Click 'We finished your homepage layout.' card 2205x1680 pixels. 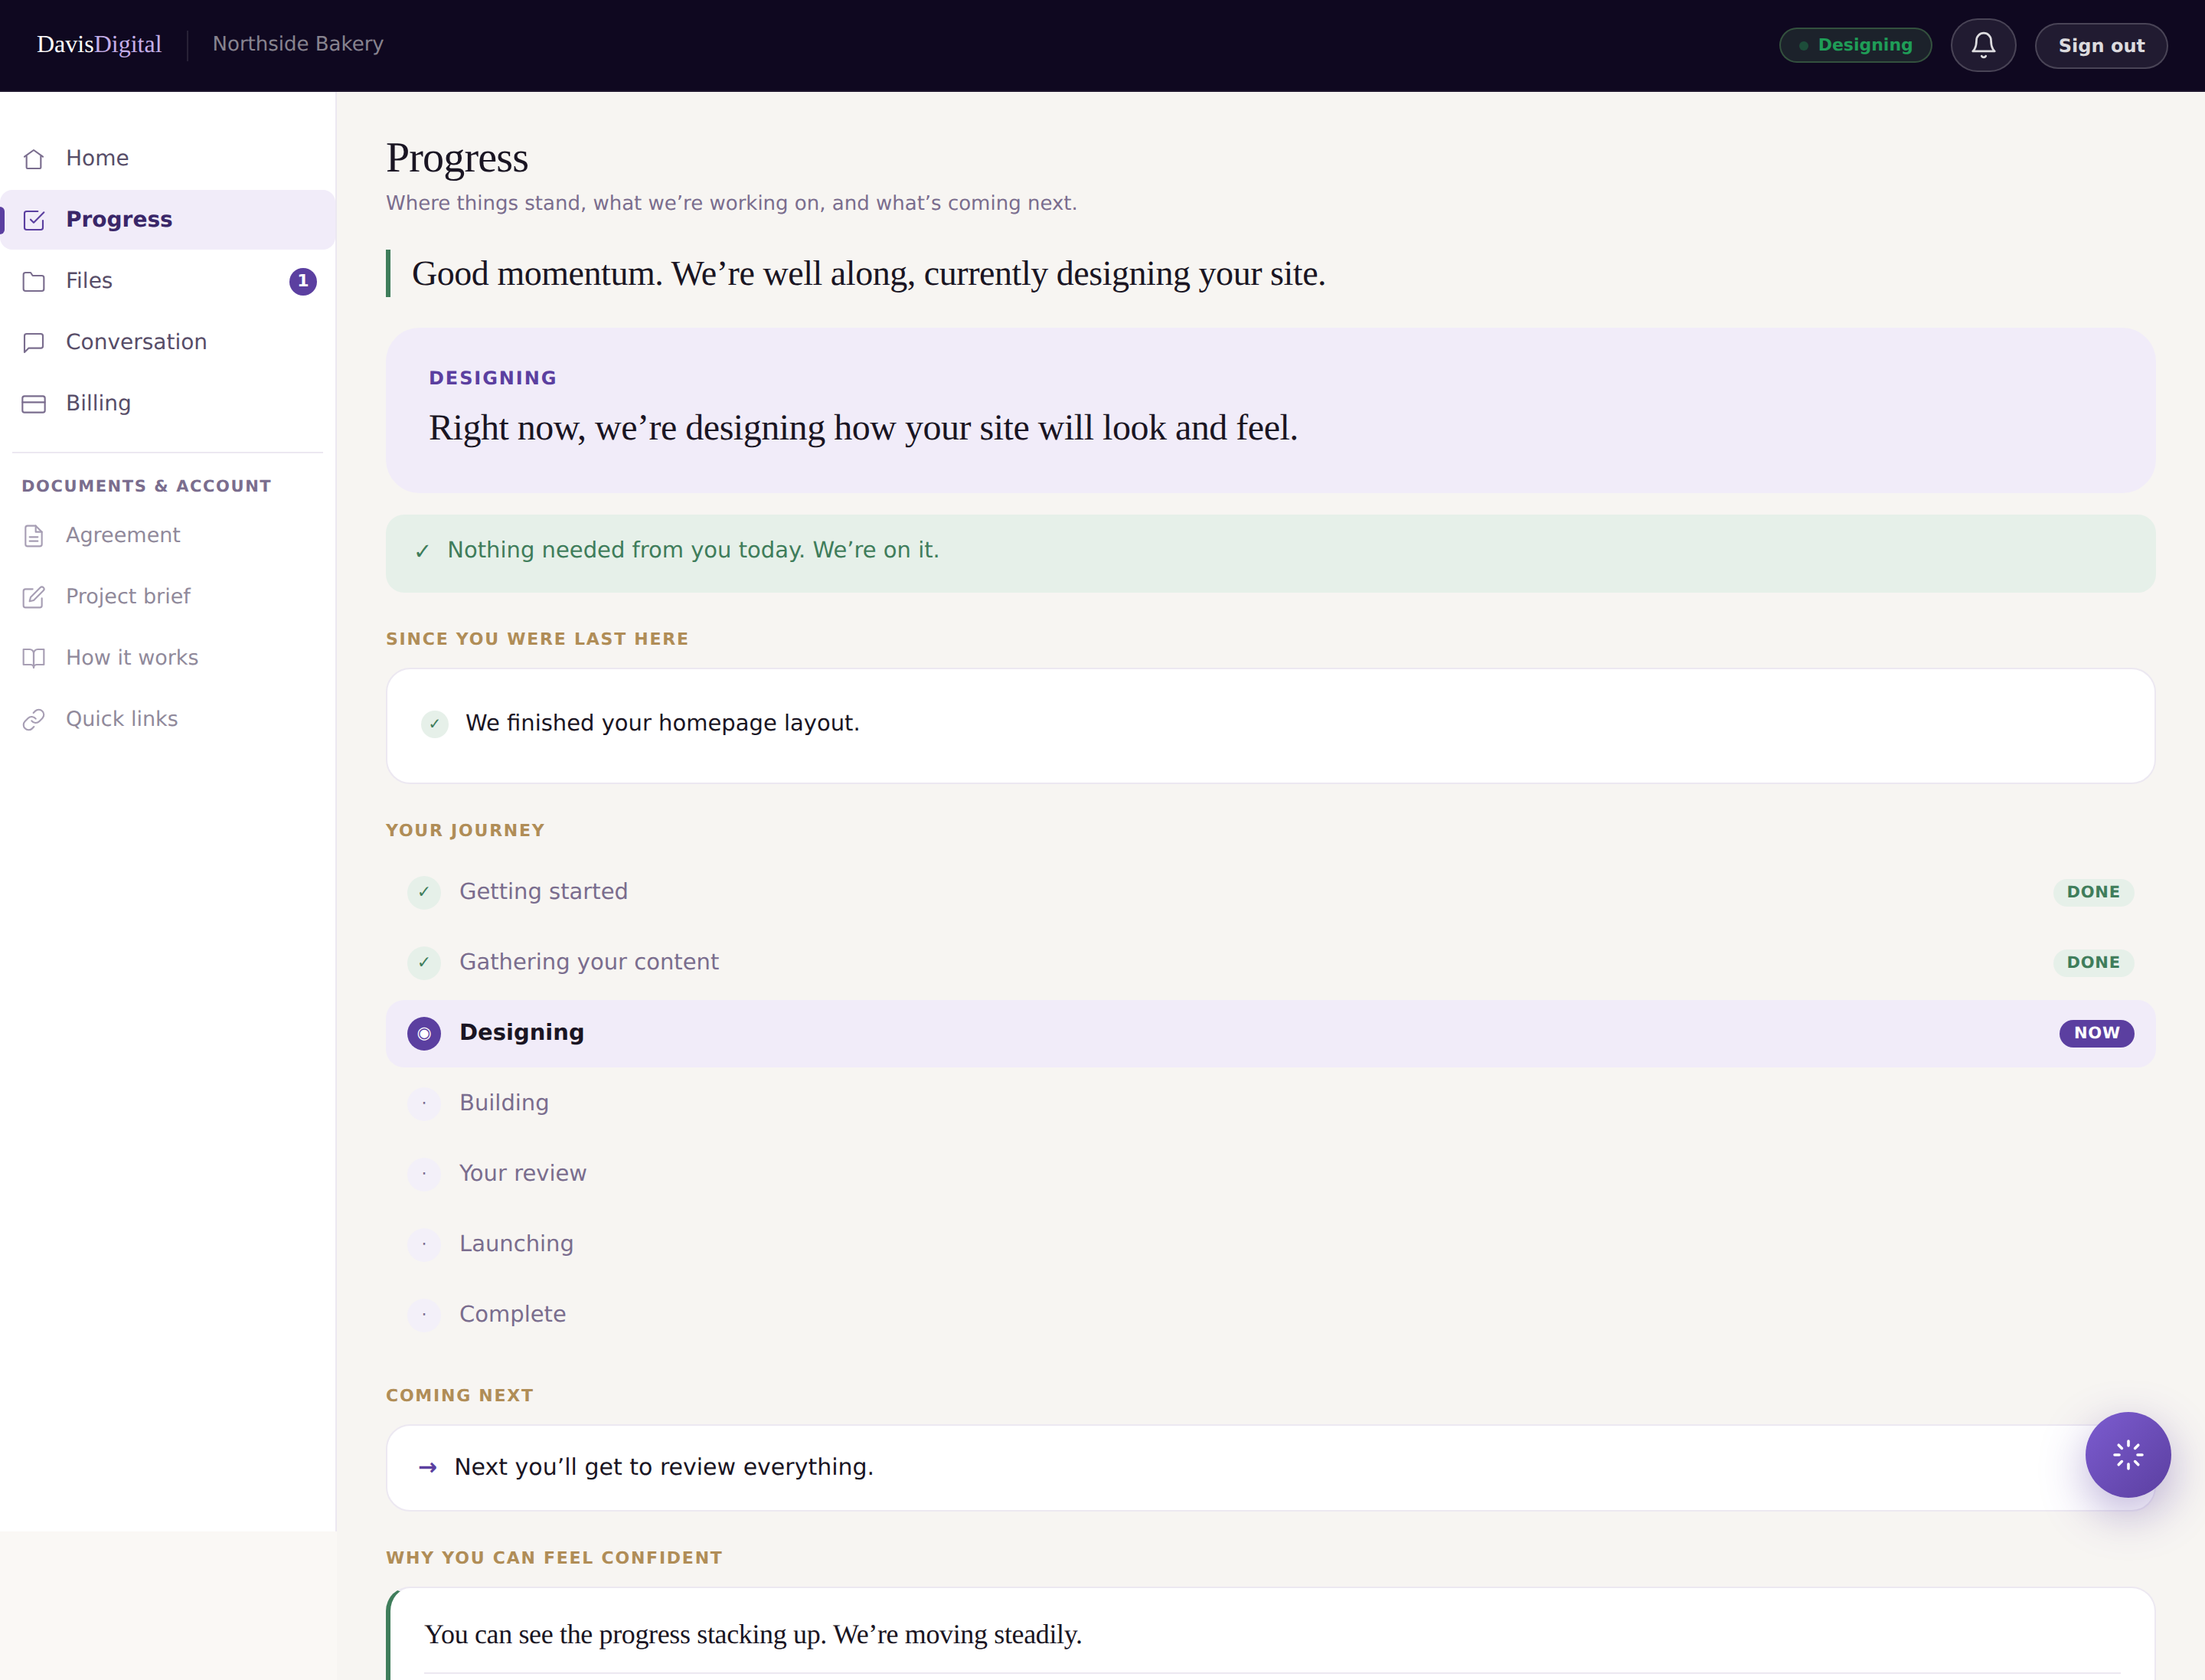pos(1270,725)
